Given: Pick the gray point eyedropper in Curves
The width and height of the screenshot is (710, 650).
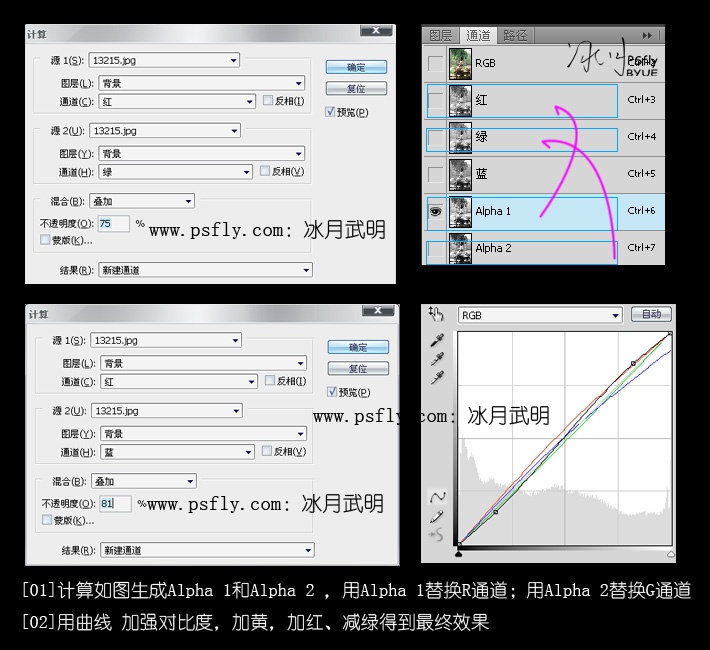Looking at the screenshot, I should tap(437, 359).
